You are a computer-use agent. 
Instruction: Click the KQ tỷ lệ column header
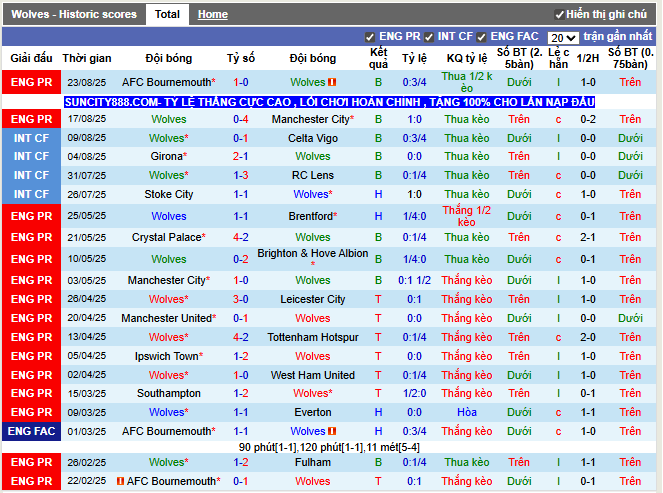[467, 58]
